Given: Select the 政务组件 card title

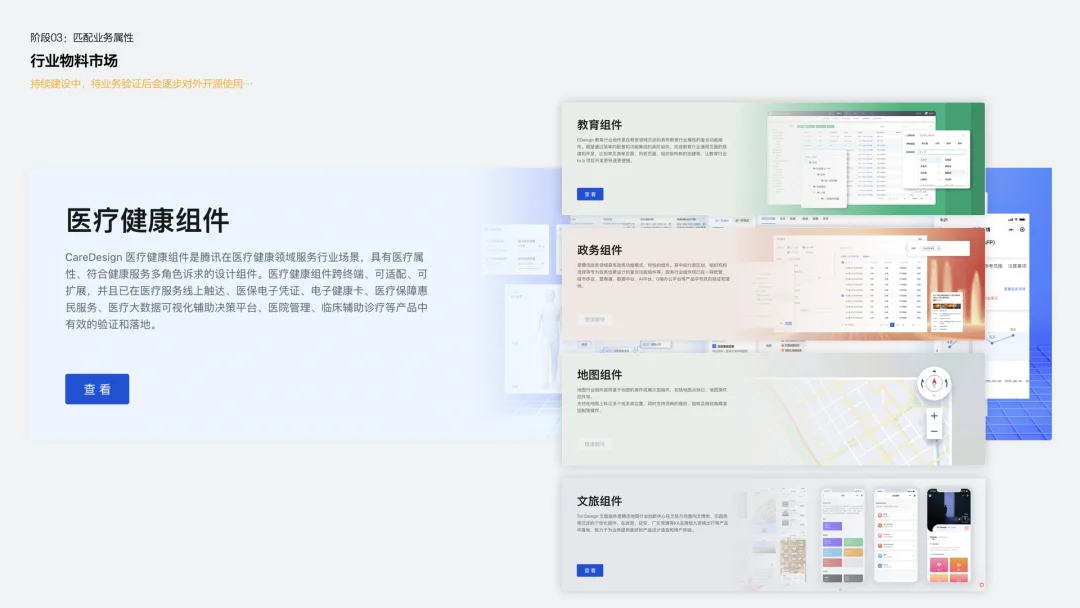Looking at the screenshot, I should pos(599,250).
